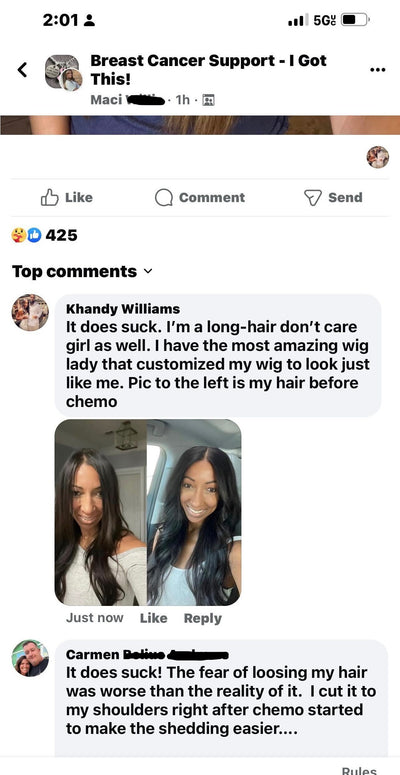Image resolution: width=400 pixels, height=775 pixels.
Task: Like Khandy Williams' comment
Action: click(154, 618)
